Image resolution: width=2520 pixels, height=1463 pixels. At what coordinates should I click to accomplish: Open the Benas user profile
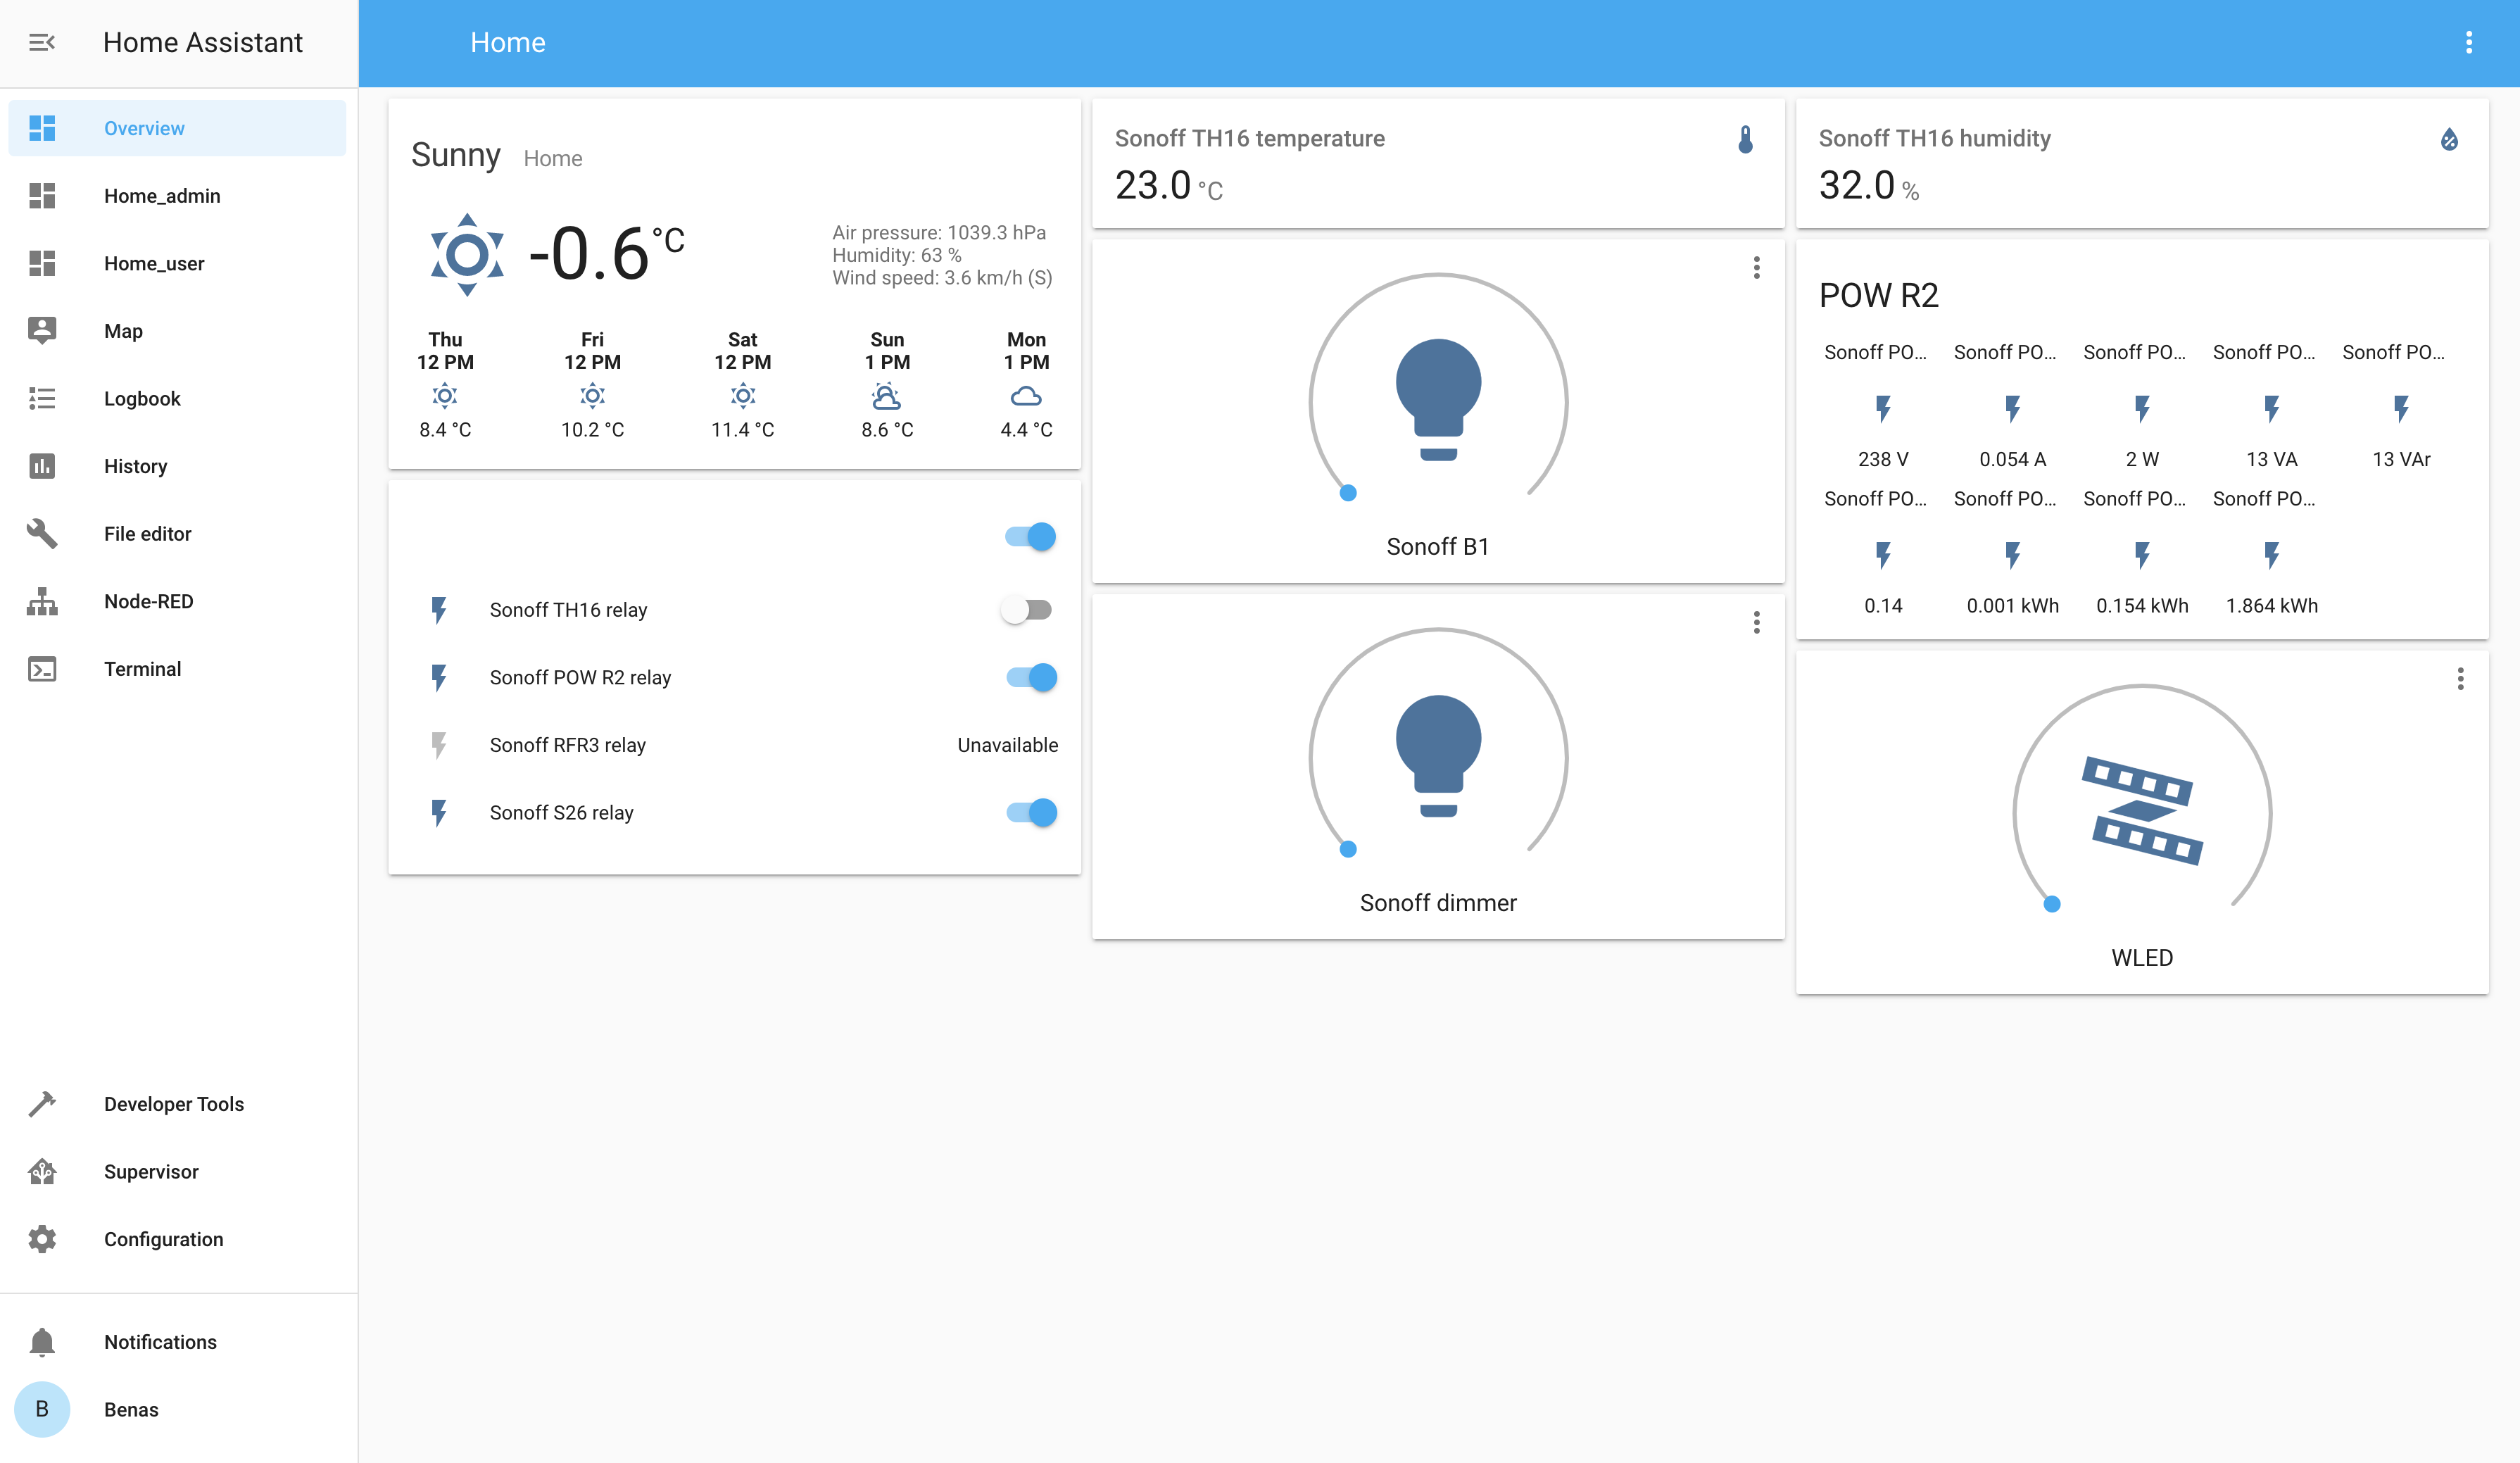coord(130,1409)
